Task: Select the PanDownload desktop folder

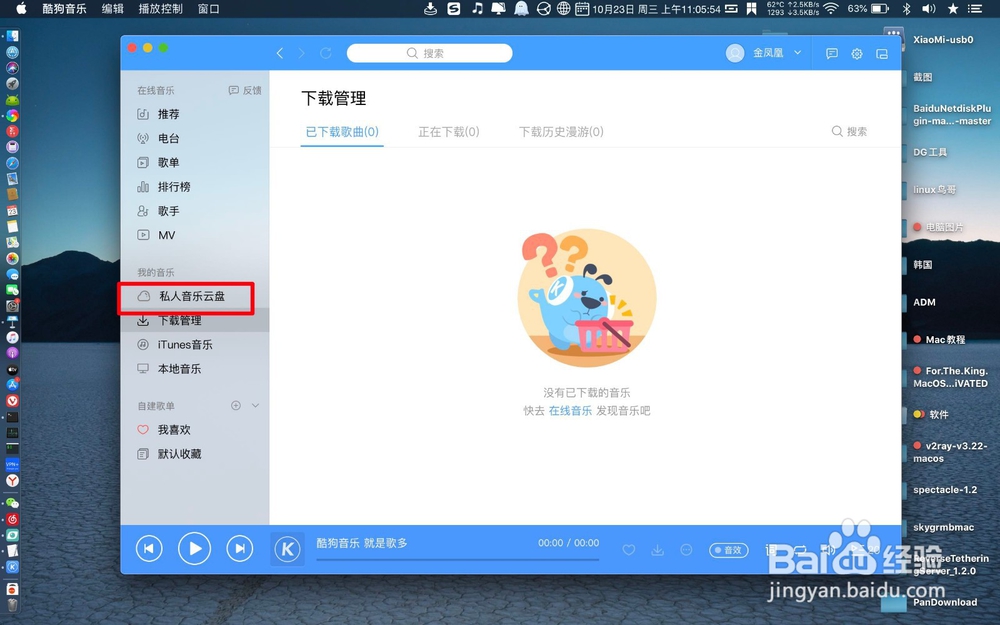Action: [945, 602]
